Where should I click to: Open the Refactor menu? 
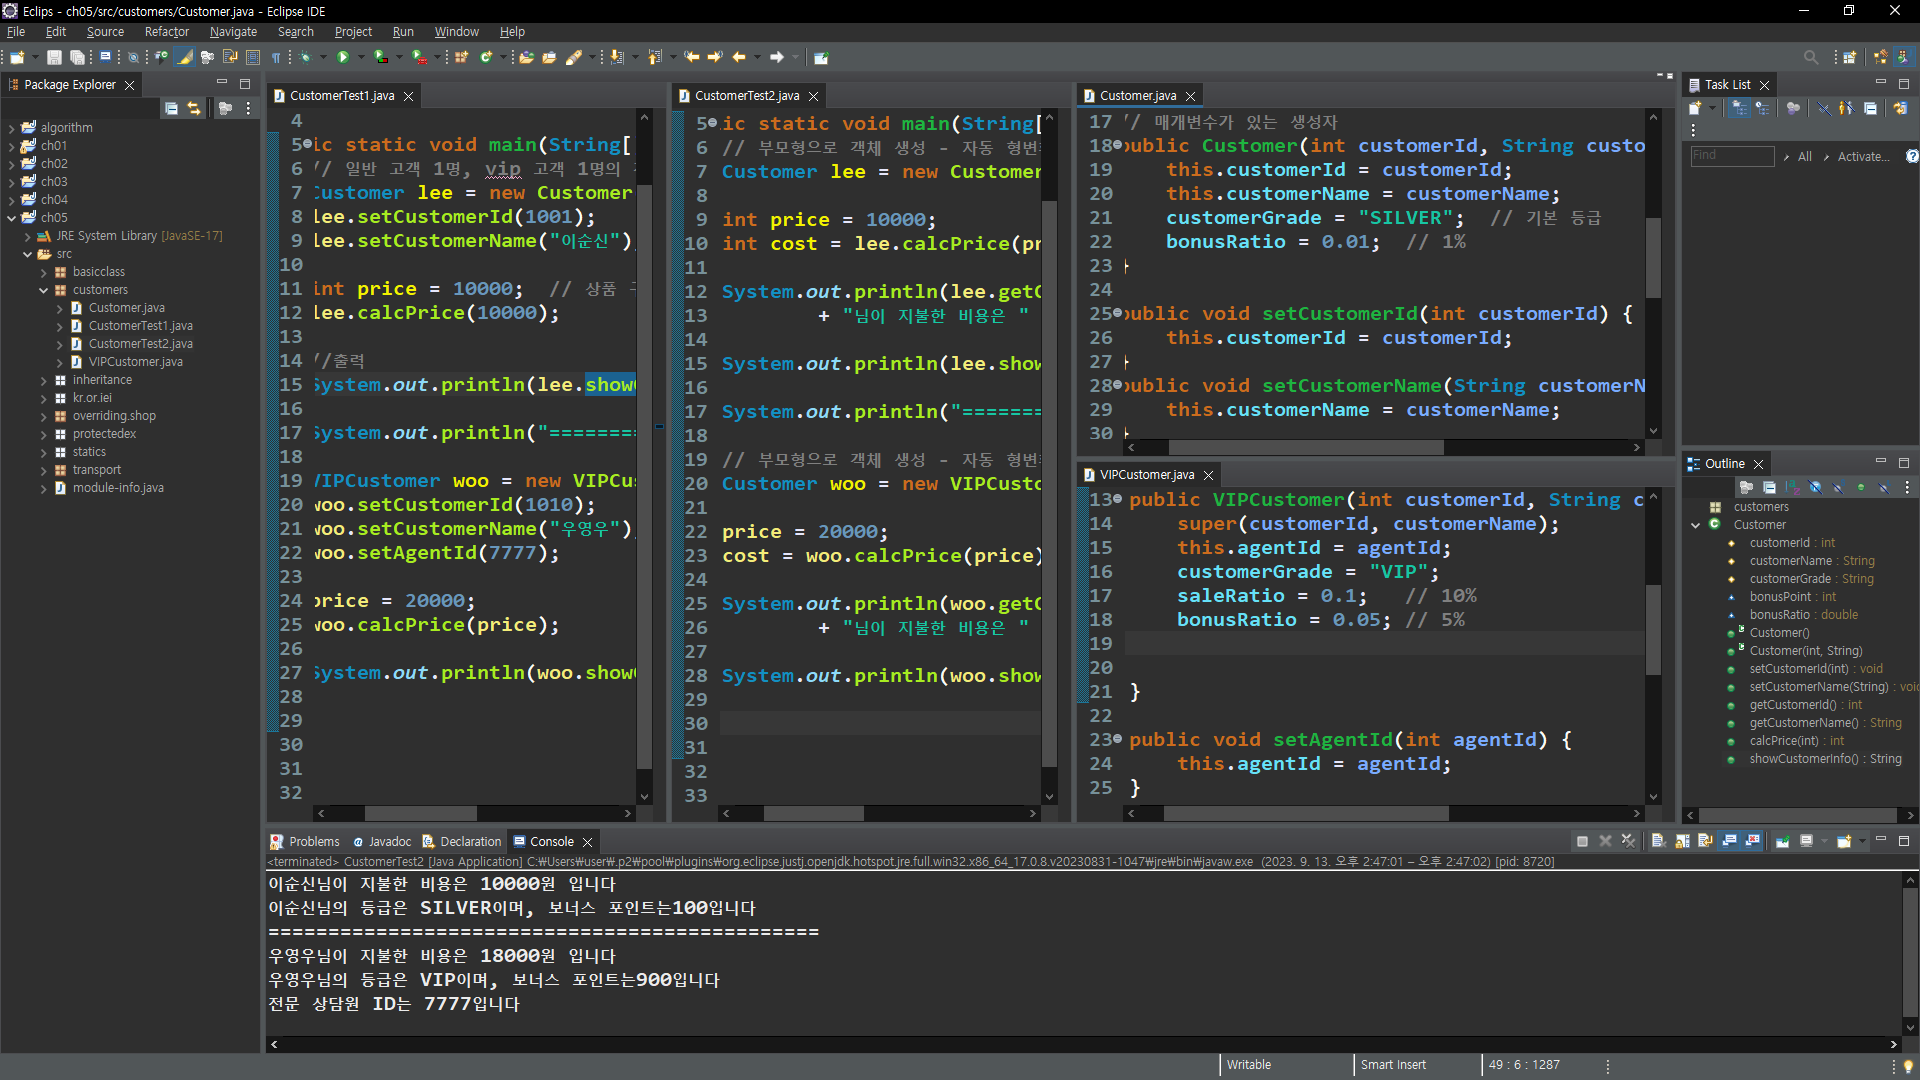click(x=166, y=32)
